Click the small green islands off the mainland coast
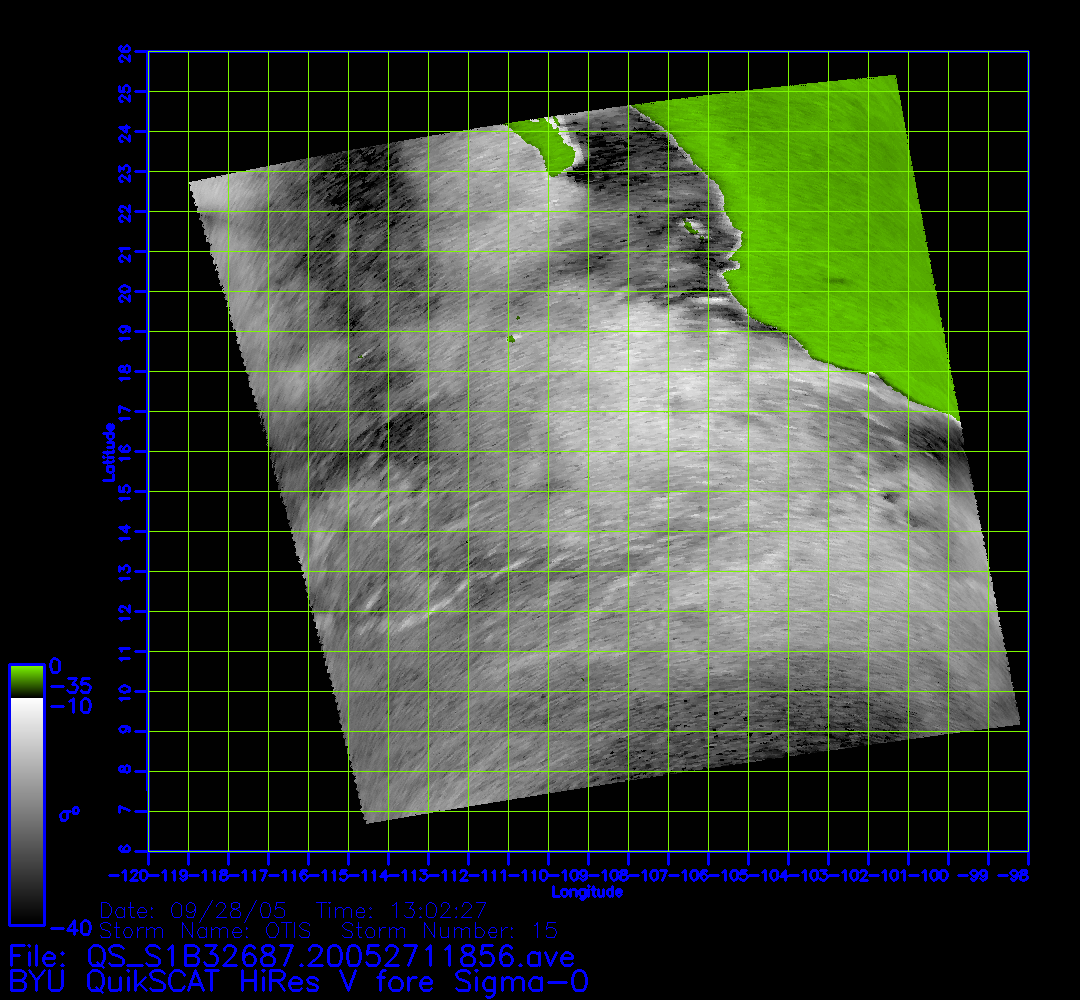1080x1000 pixels. pos(691,229)
